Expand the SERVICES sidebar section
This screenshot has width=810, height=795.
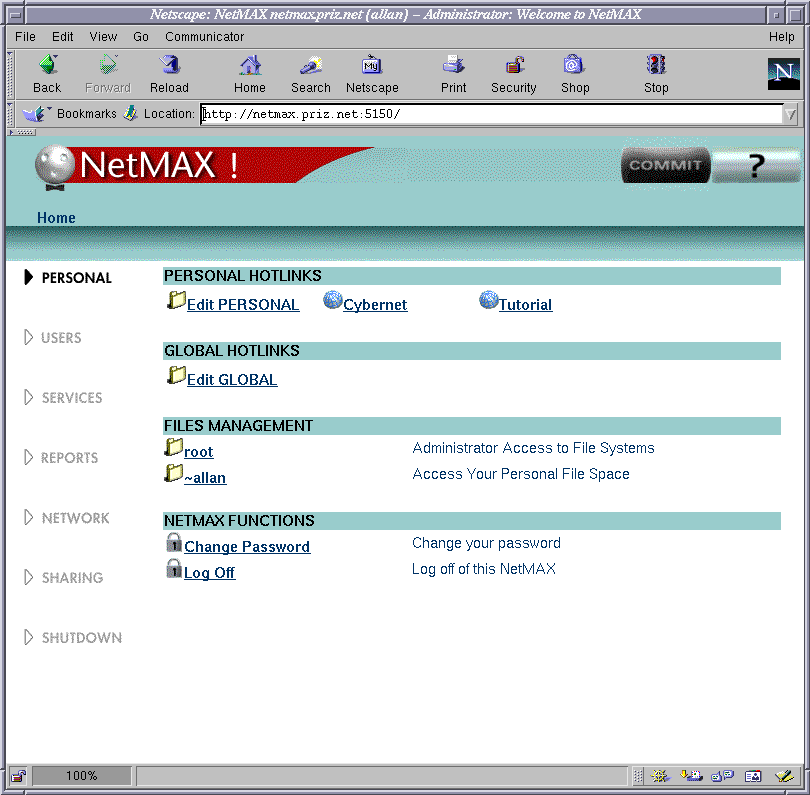(71, 398)
